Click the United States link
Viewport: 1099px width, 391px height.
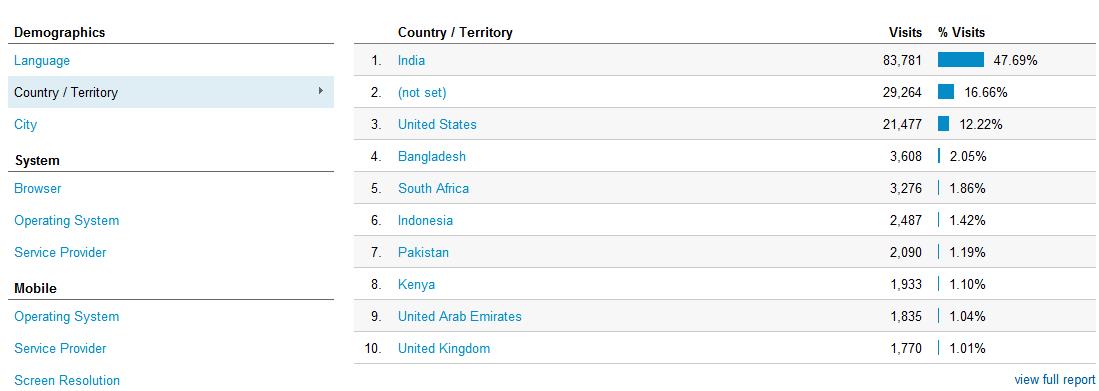click(x=437, y=125)
